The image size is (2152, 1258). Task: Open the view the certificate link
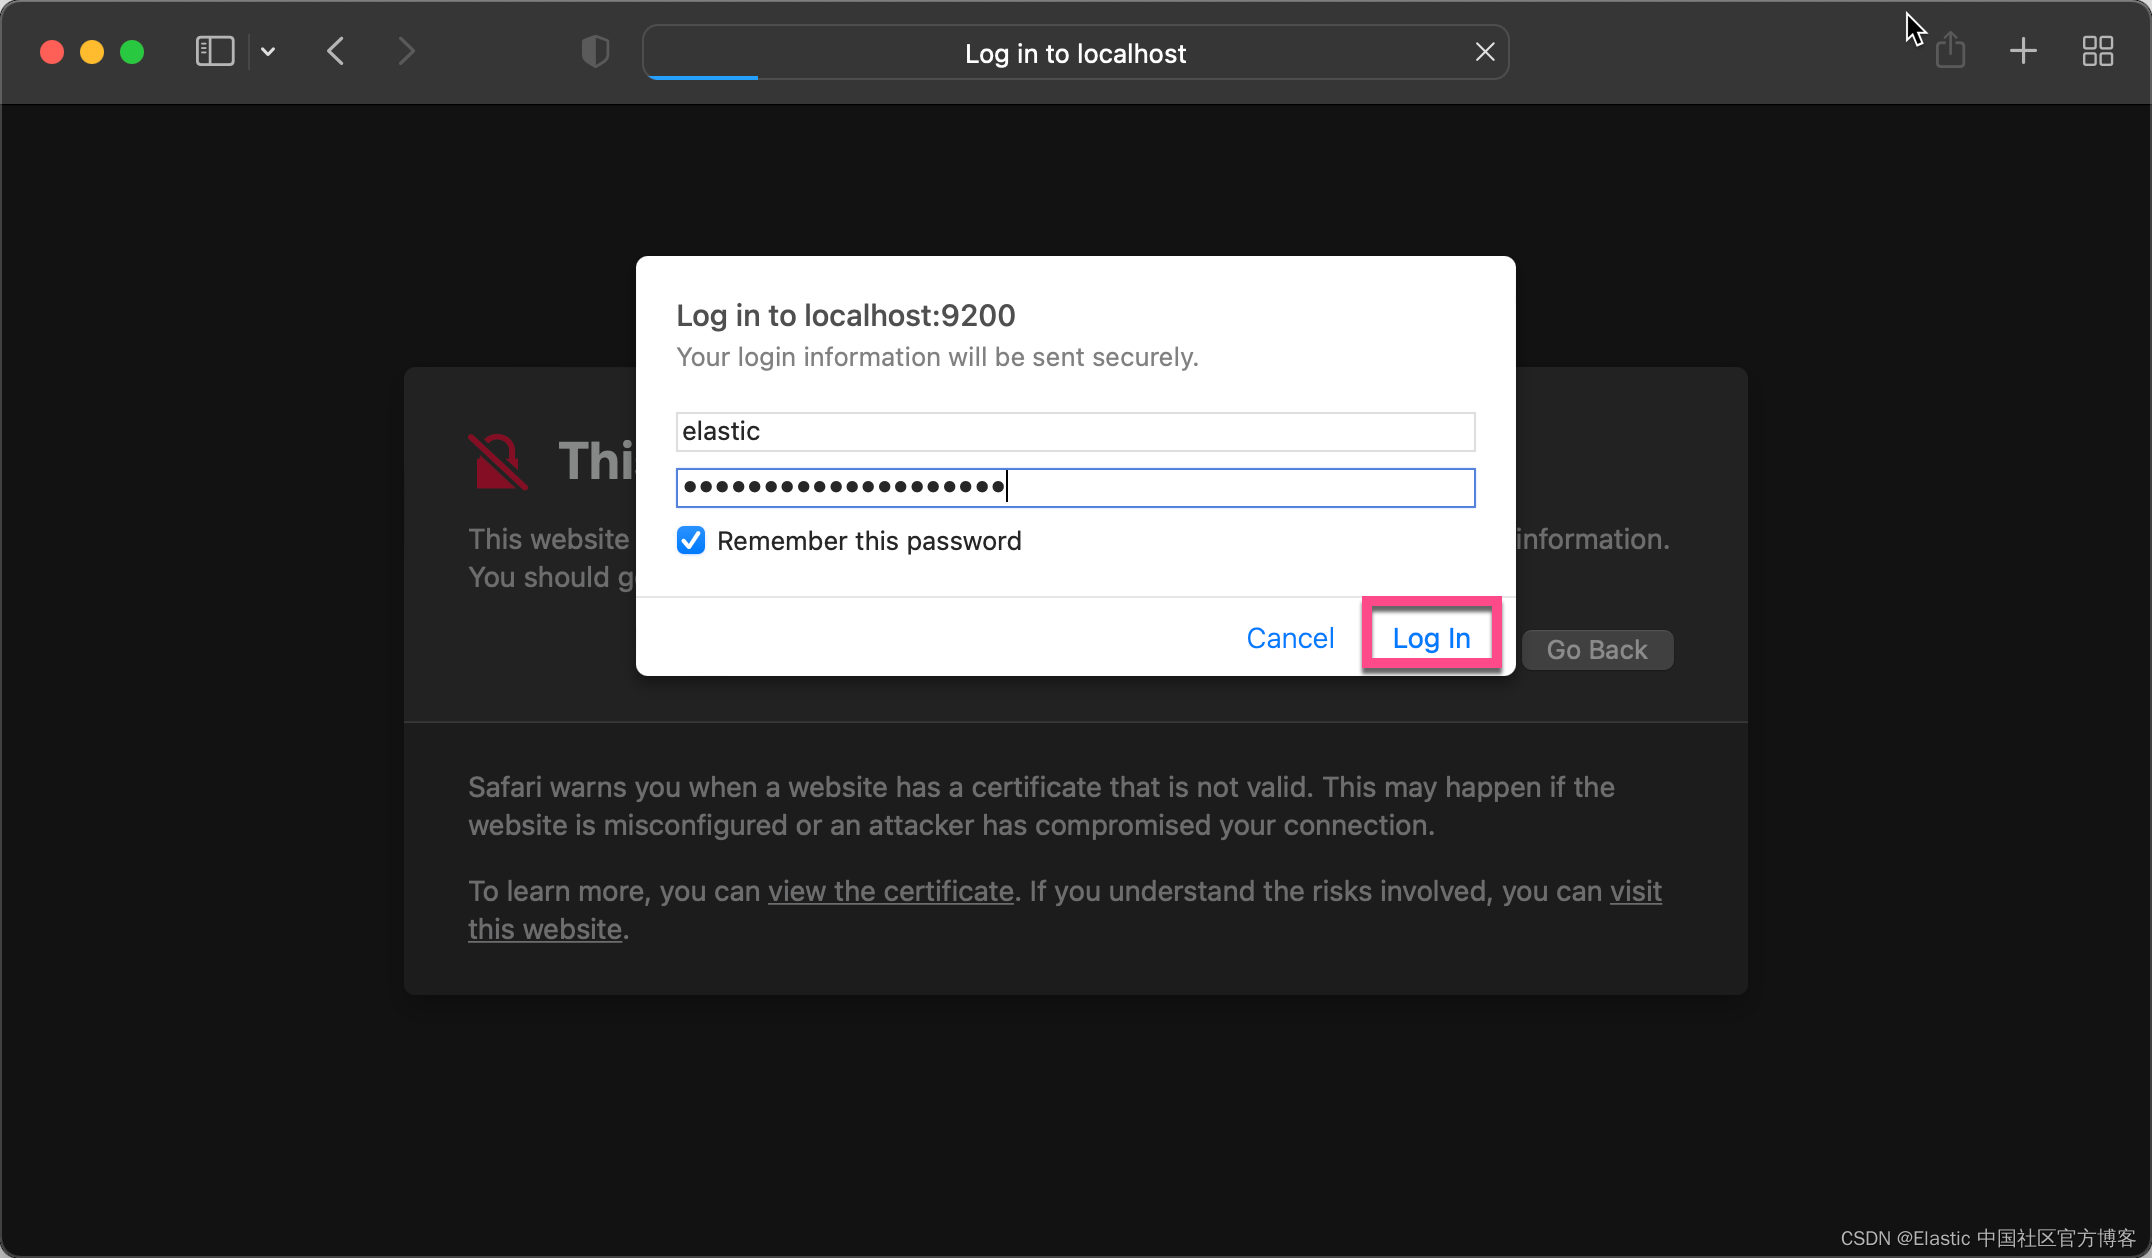pos(890,891)
